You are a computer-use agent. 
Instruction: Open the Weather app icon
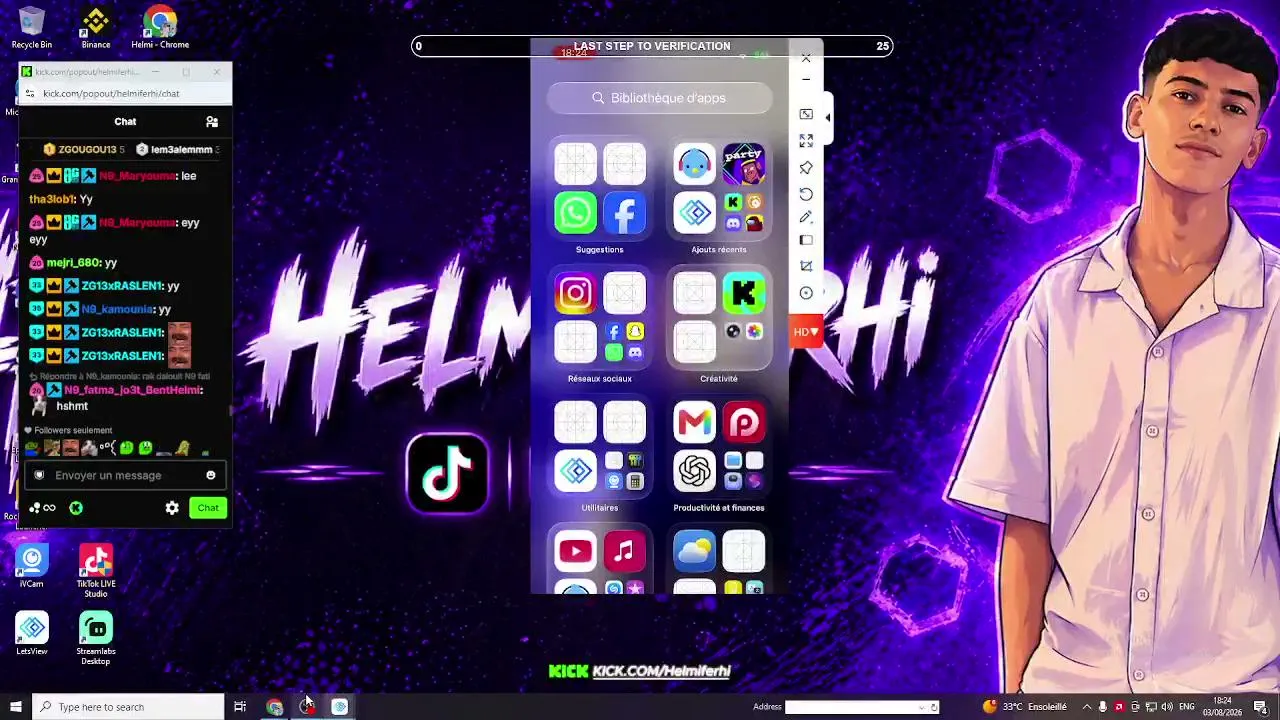(x=694, y=551)
